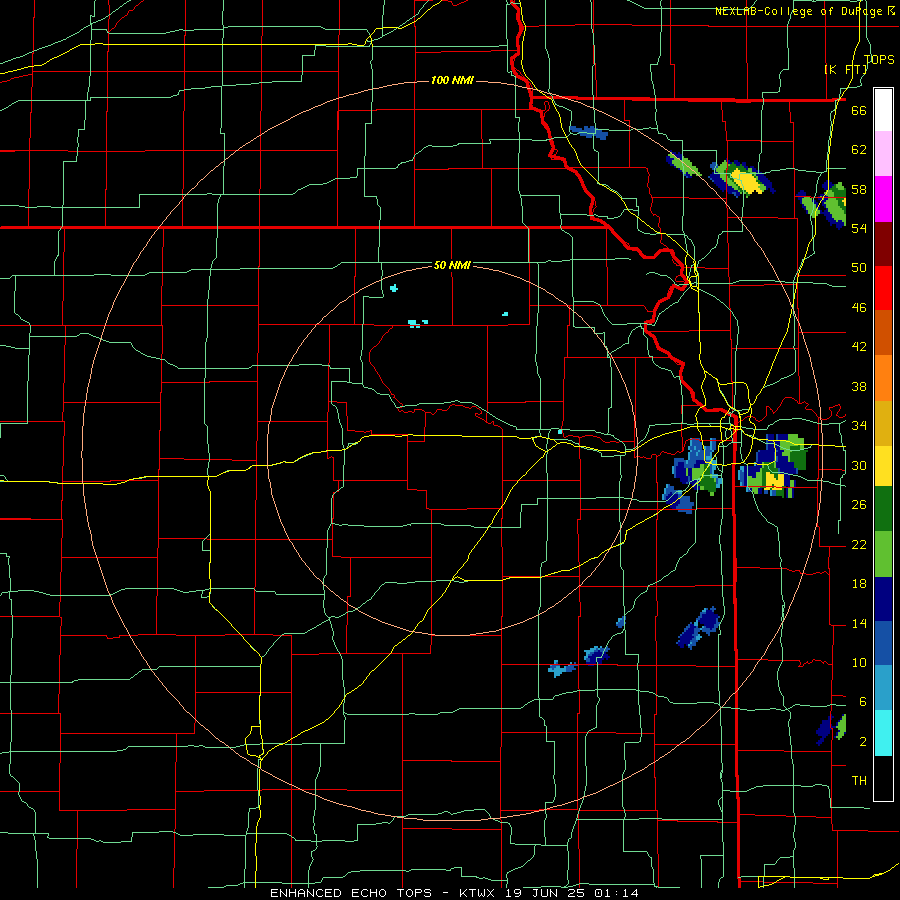Pick the bright yellow legend segment

(883, 466)
